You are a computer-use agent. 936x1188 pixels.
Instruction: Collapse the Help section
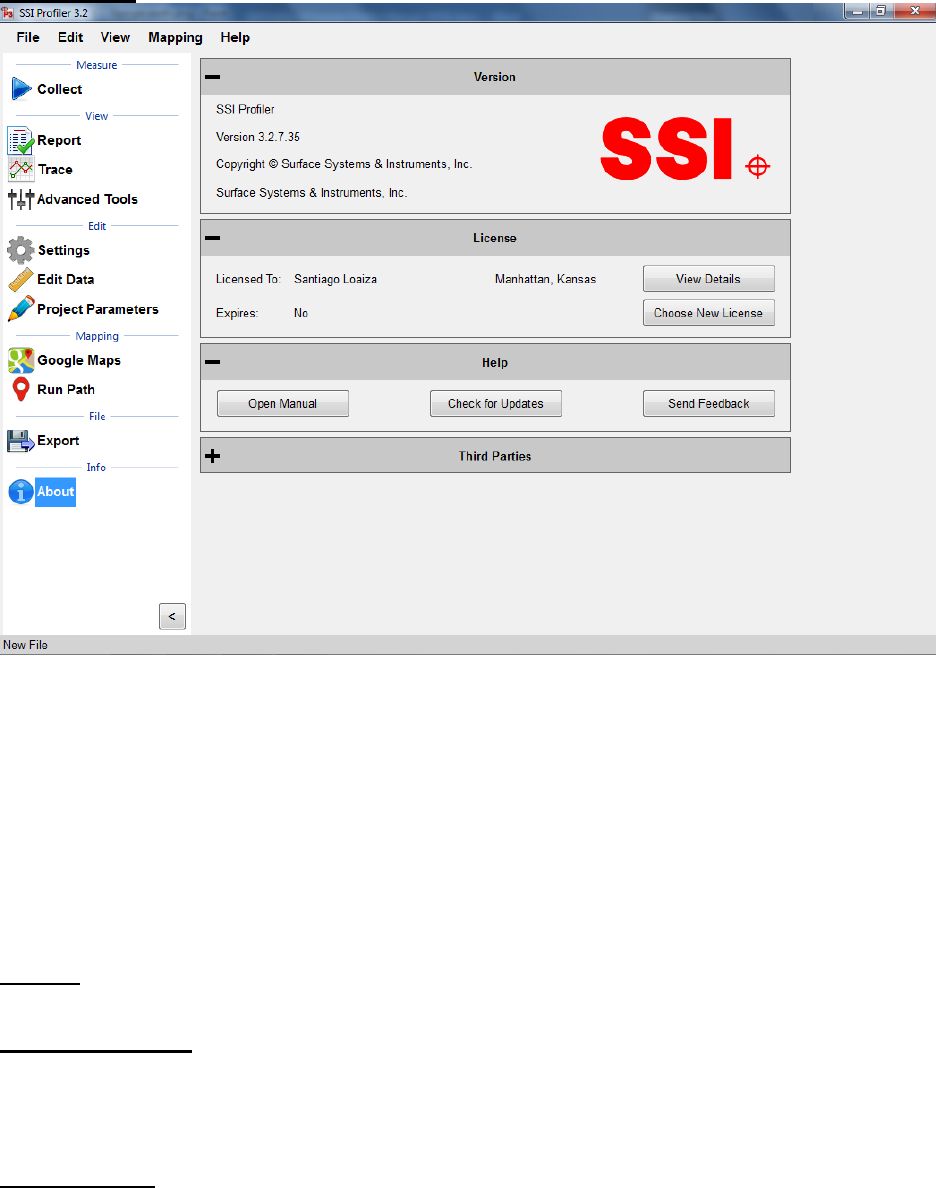pyautogui.click(x=213, y=362)
